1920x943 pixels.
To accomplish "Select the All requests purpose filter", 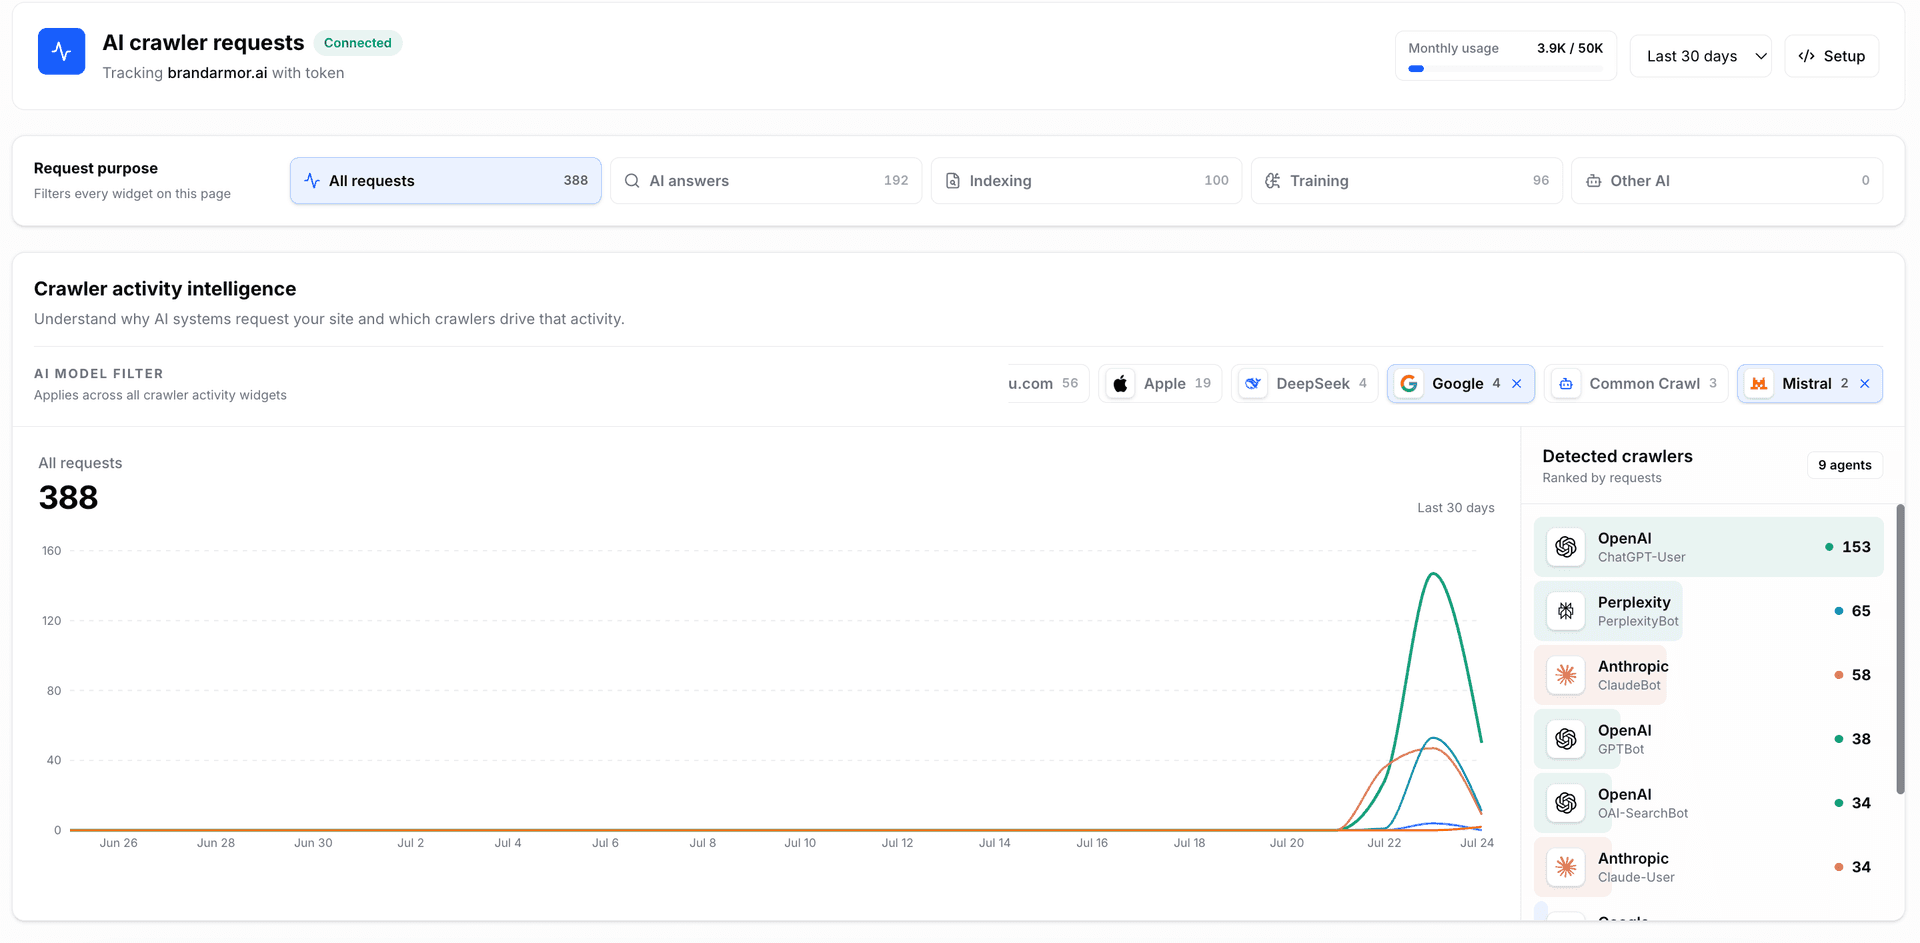I will [x=445, y=181].
